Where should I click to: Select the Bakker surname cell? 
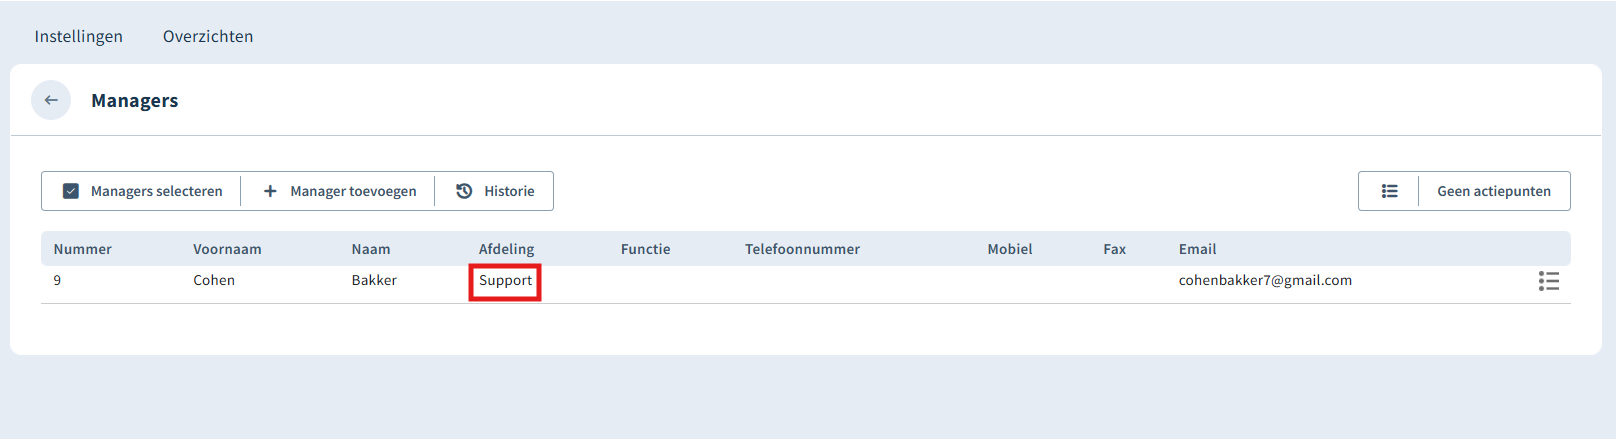(x=374, y=280)
